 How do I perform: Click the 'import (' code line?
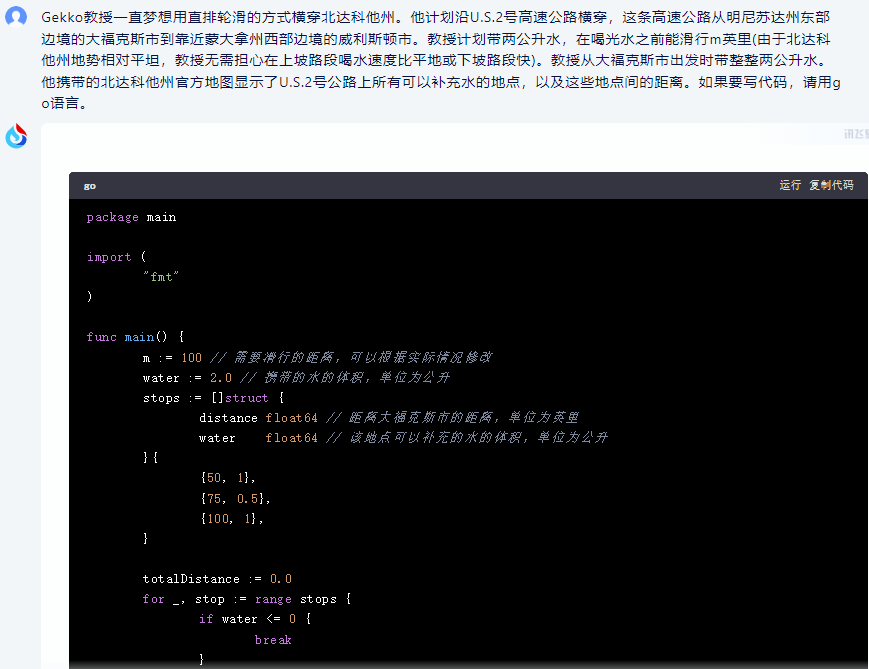(116, 257)
